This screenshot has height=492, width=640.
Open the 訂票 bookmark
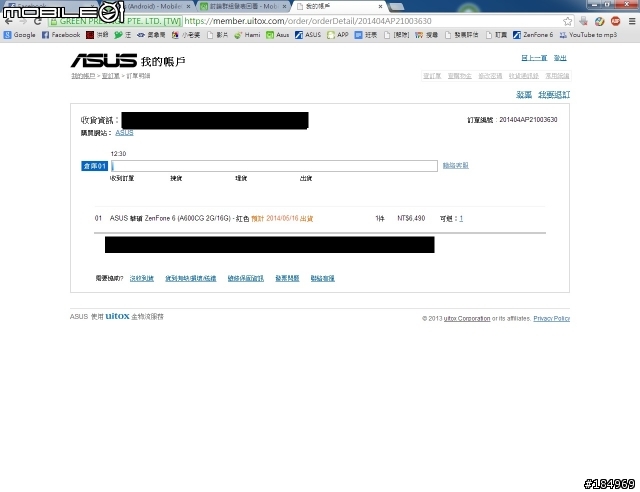(x=496, y=35)
